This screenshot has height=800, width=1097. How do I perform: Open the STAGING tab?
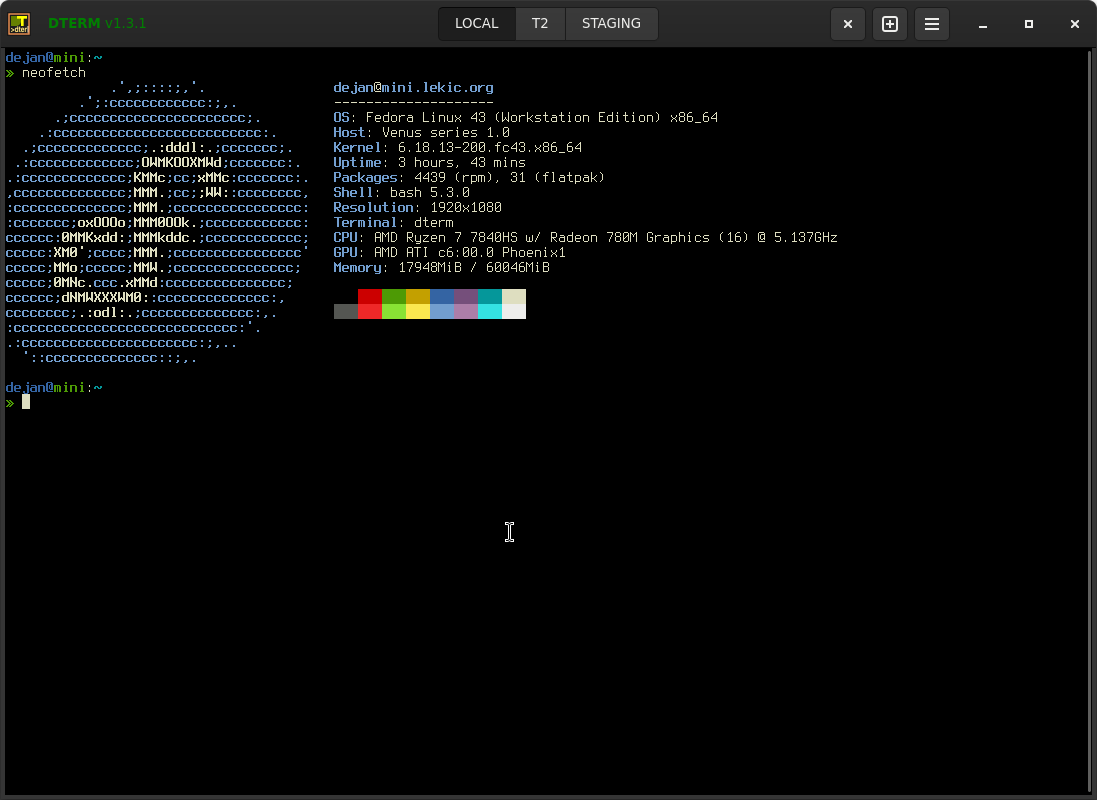click(611, 24)
